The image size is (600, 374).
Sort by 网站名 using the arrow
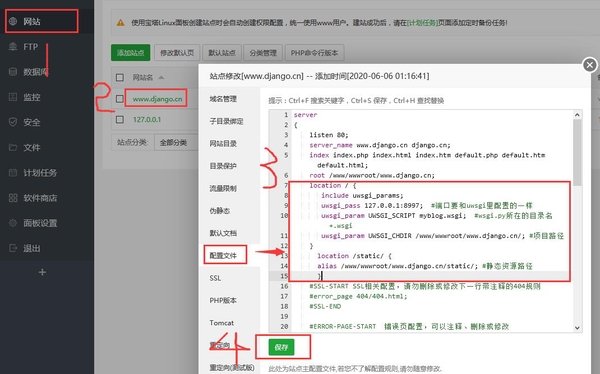click(x=161, y=77)
